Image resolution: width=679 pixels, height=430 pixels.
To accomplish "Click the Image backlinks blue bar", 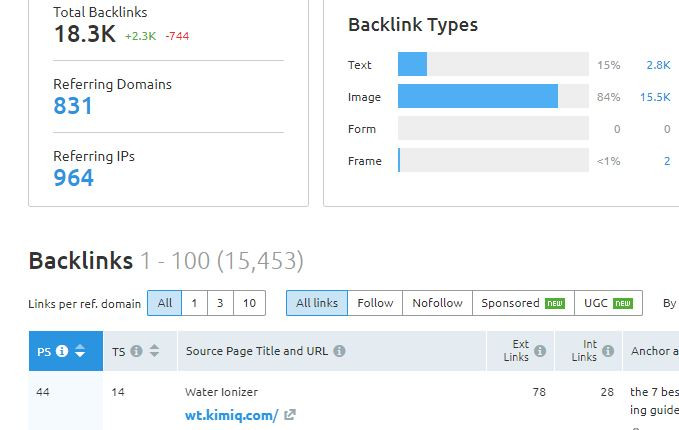I will [x=478, y=96].
